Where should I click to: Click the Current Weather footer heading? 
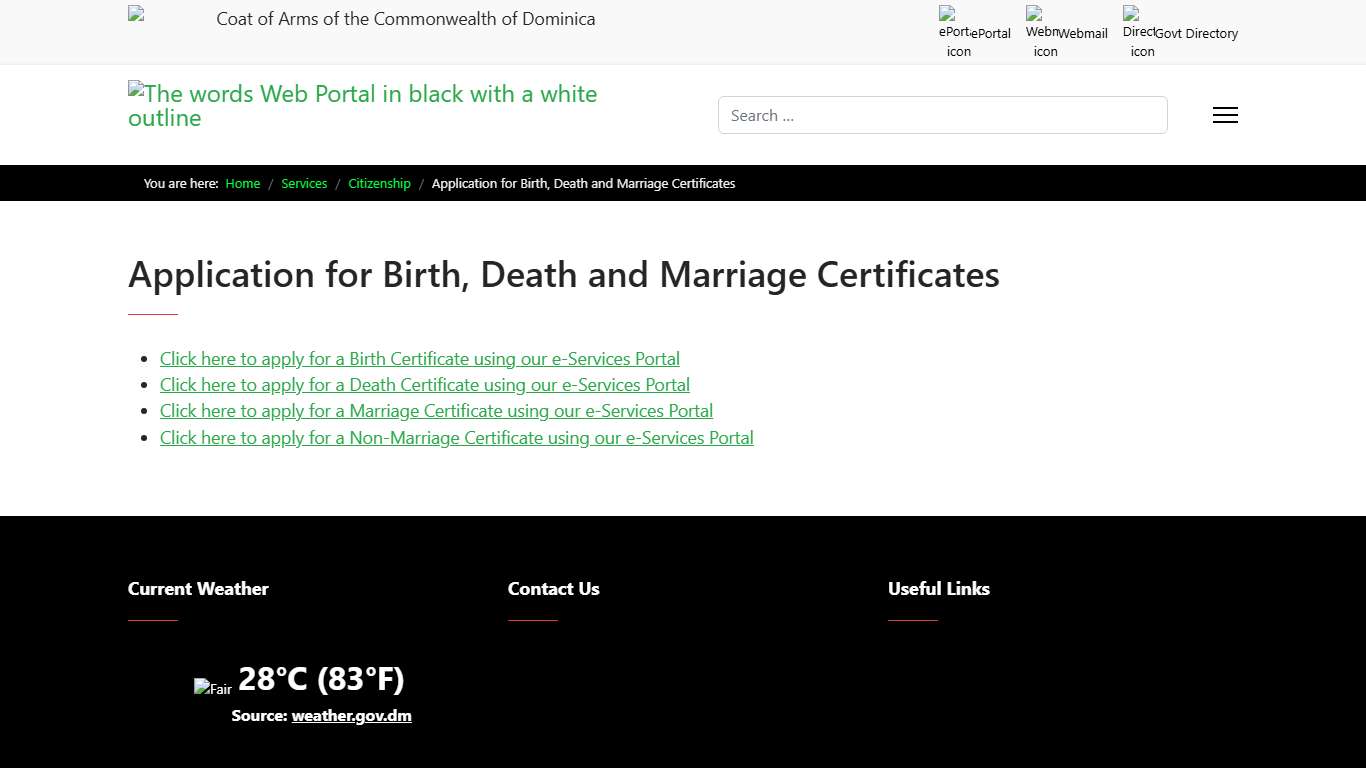(x=198, y=589)
